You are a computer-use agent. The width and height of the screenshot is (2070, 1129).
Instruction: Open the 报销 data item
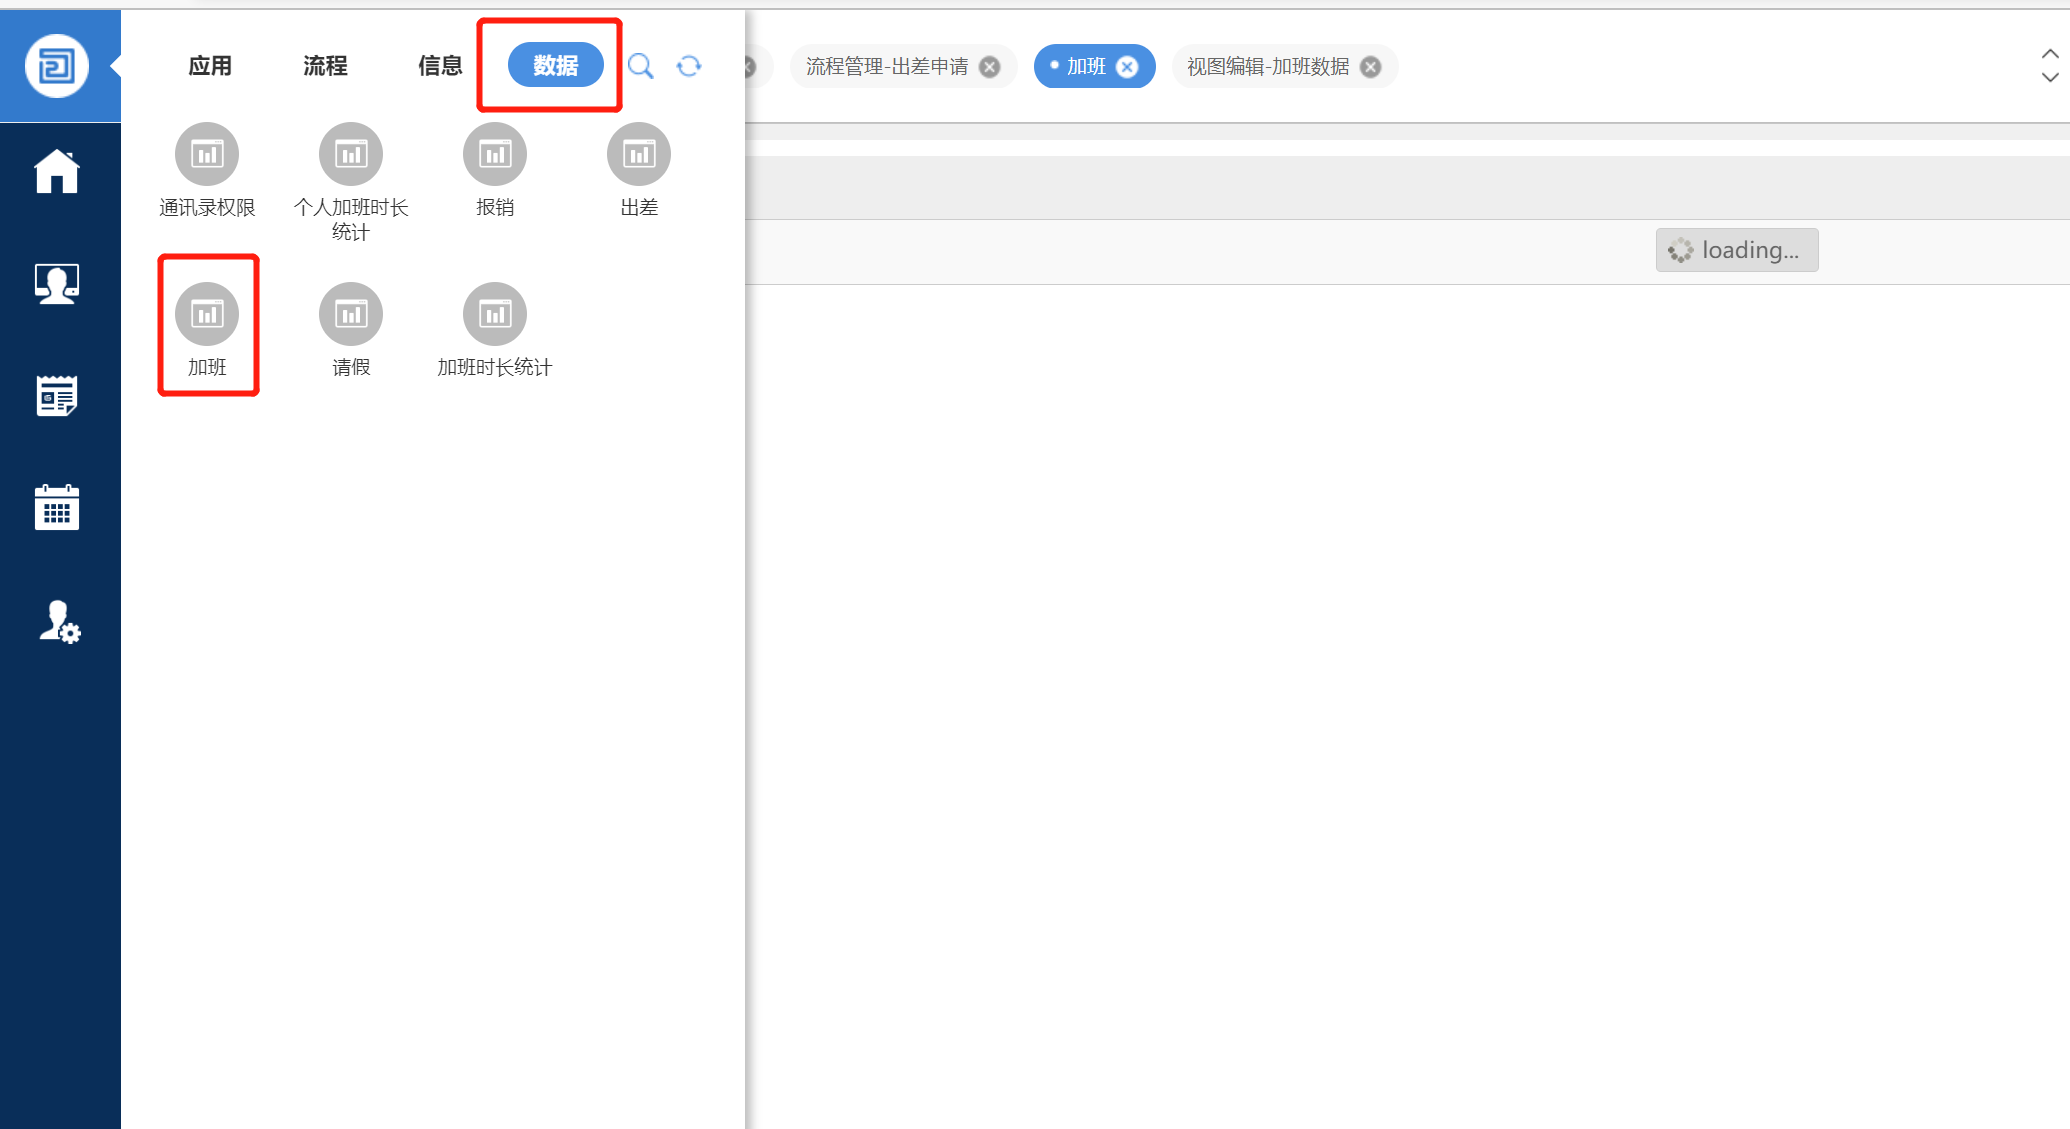[x=495, y=155]
